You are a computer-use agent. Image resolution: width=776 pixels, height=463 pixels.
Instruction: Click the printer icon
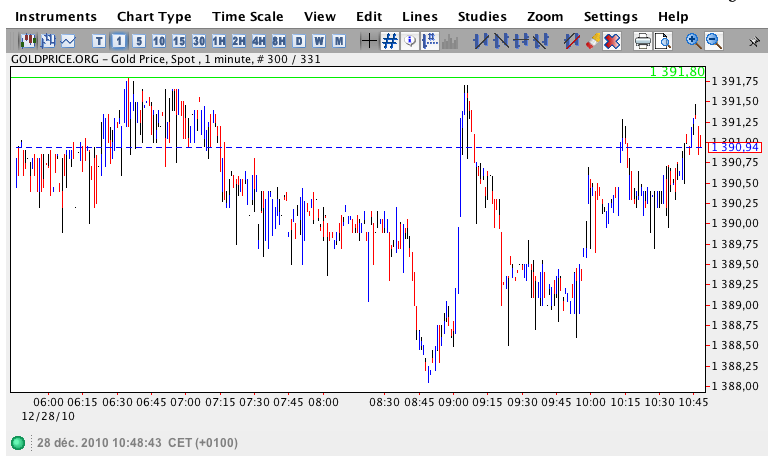click(x=642, y=41)
